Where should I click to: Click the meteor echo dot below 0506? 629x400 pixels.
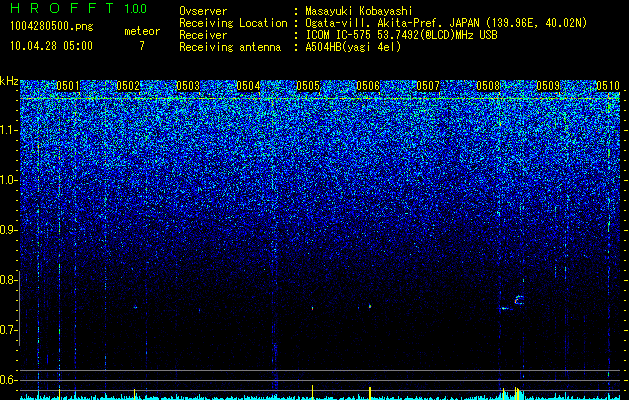(x=370, y=306)
